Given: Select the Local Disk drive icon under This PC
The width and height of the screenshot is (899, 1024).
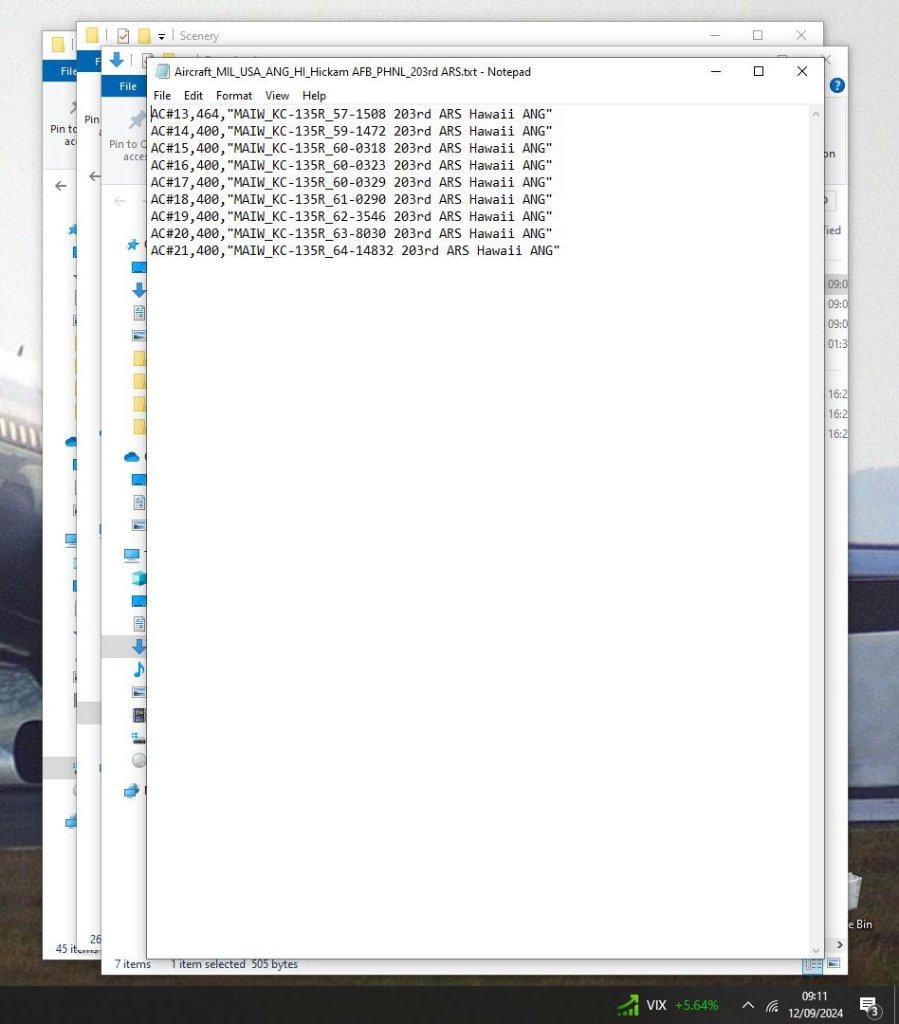Looking at the screenshot, I should pyautogui.click(x=139, y=738).
